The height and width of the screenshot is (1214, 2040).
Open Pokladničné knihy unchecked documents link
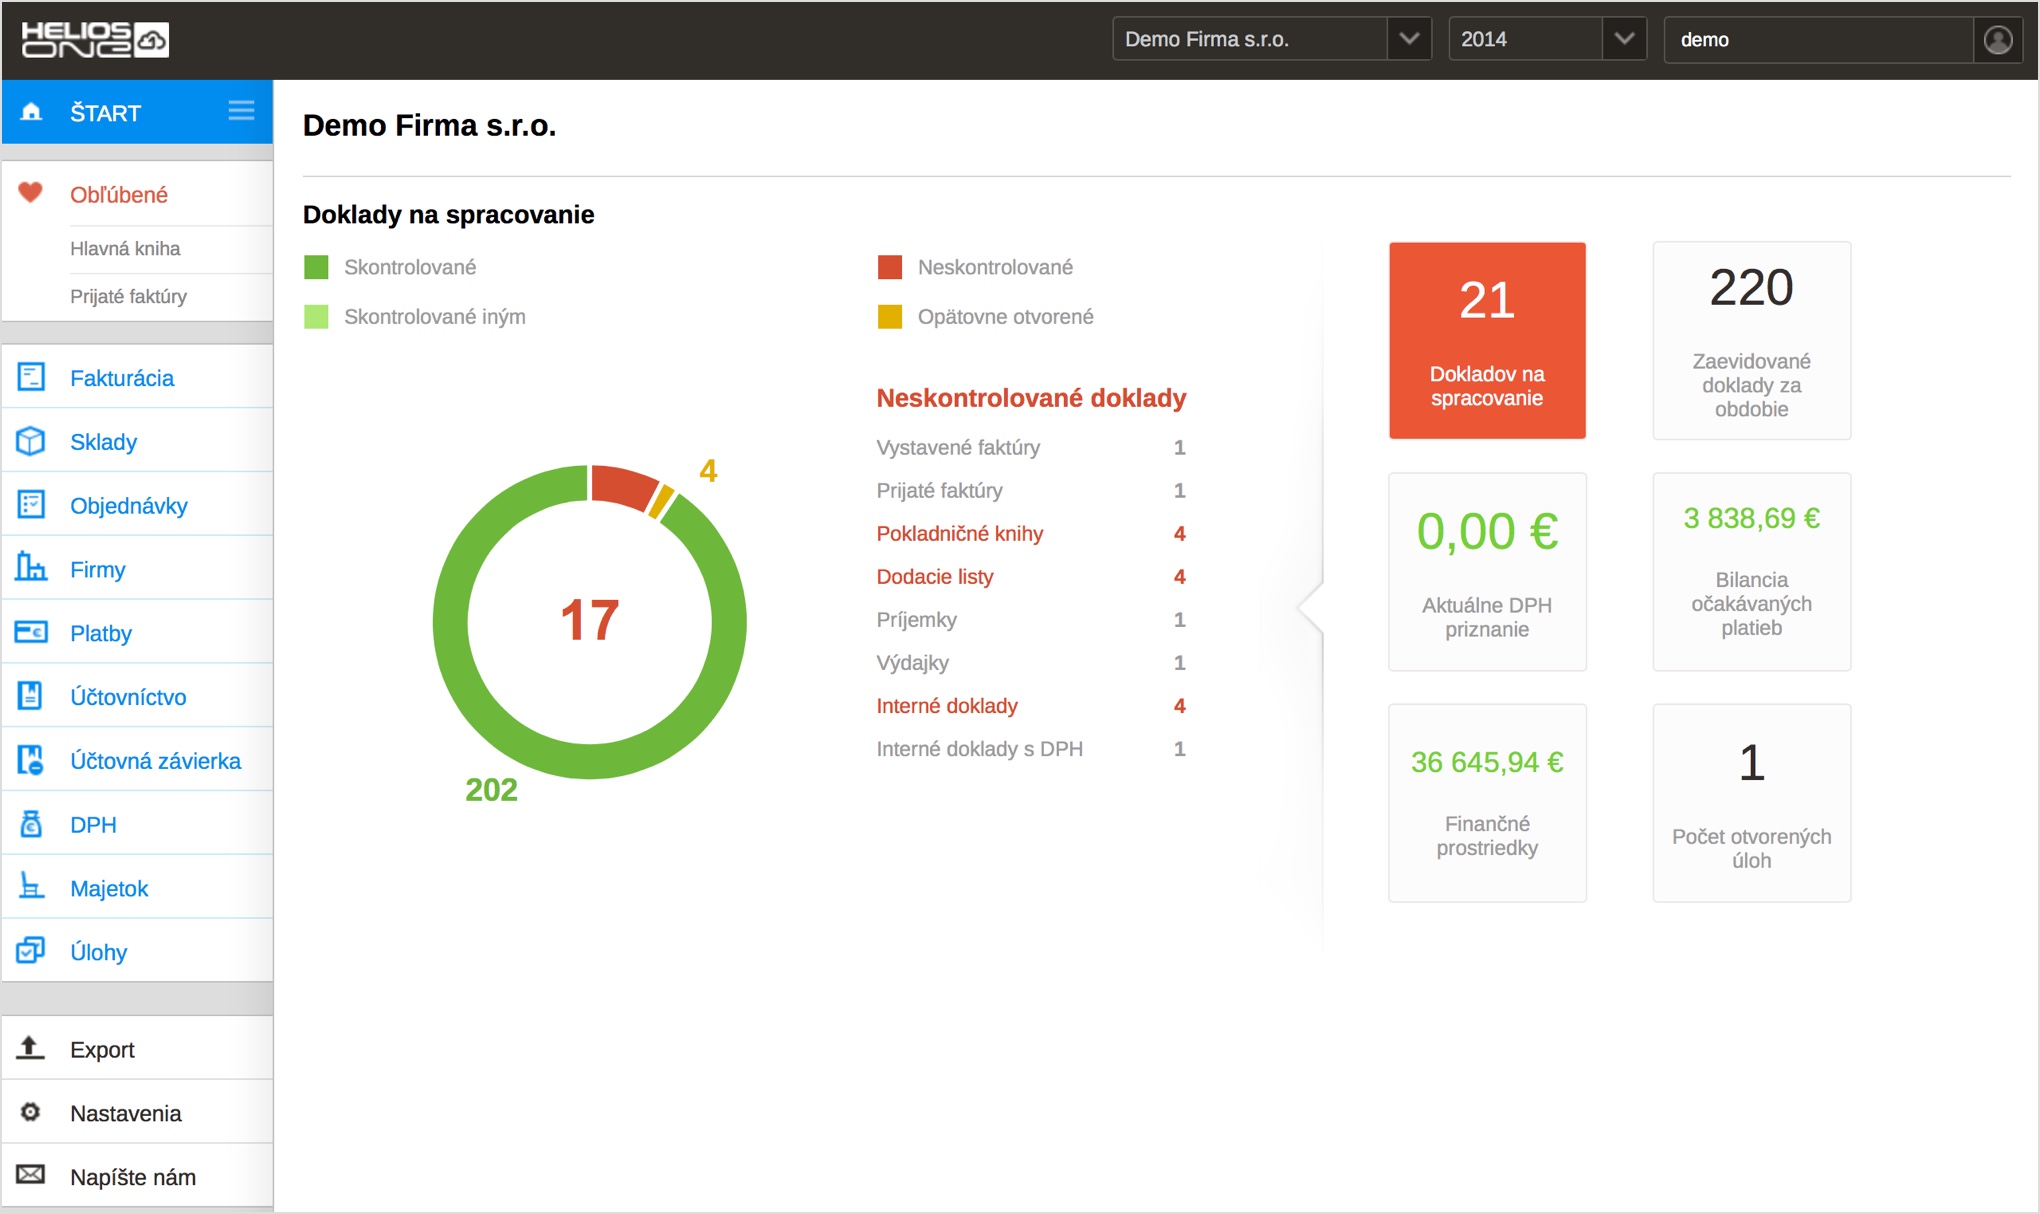[959, 533]
